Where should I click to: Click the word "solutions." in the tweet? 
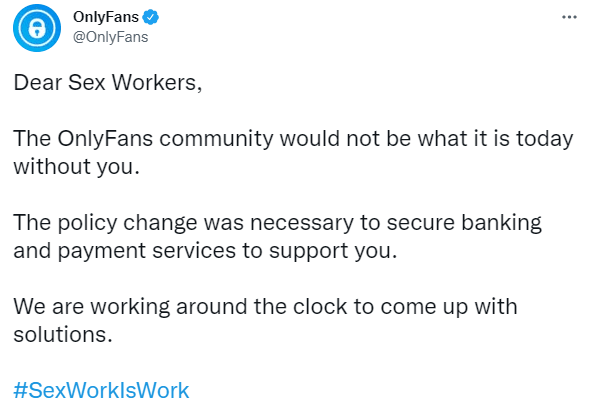[x=63, y=334]
